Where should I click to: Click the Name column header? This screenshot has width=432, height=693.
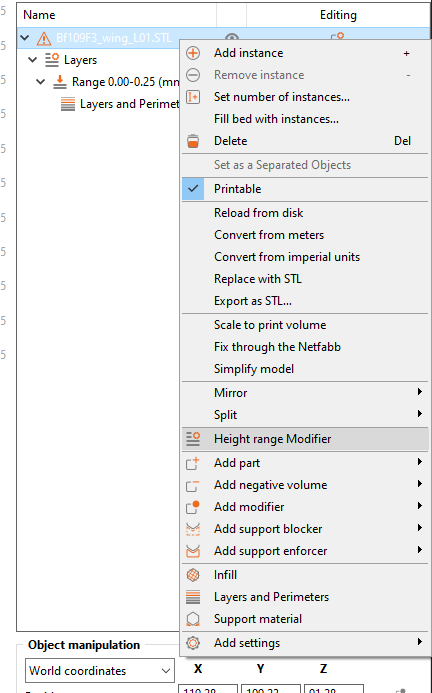[39, 15]
